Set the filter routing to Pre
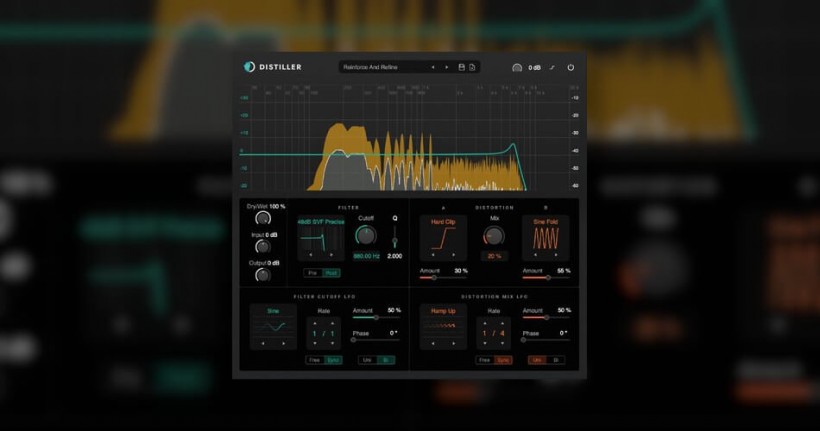The image size is (820, 431). tap(313, 272)
